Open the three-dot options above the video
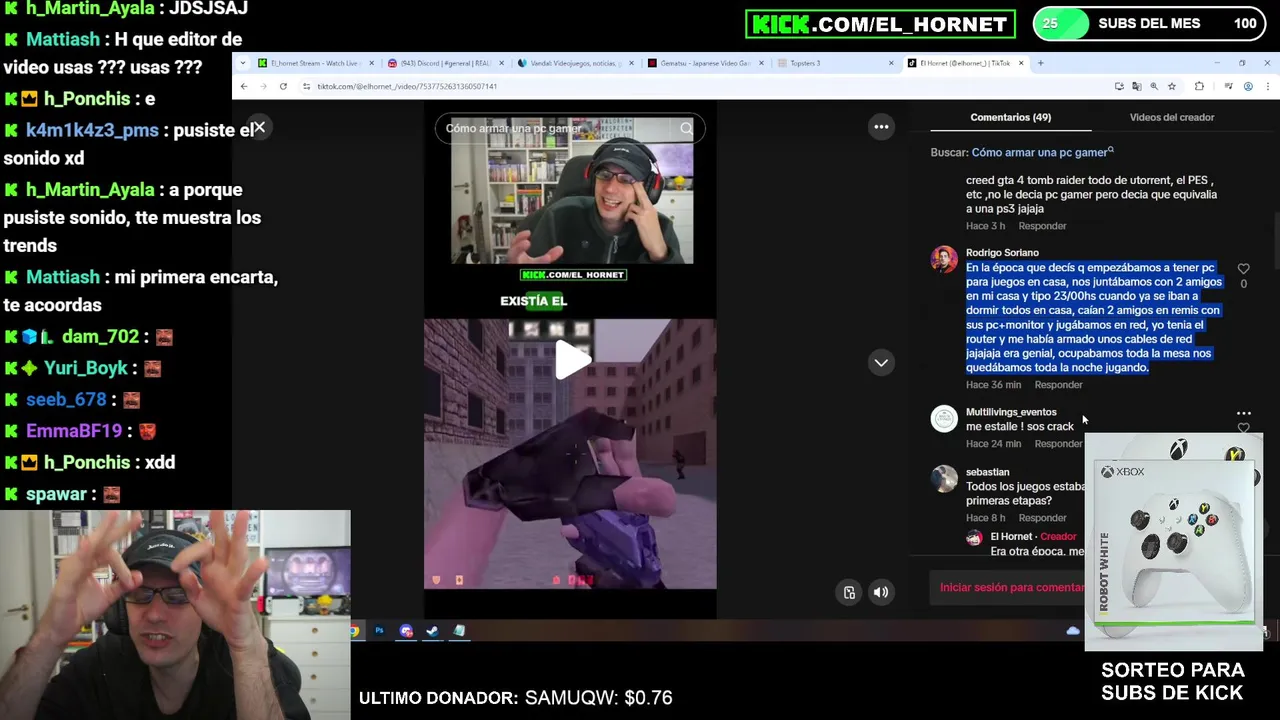1280x720 pixels. (x=881, y=127)
